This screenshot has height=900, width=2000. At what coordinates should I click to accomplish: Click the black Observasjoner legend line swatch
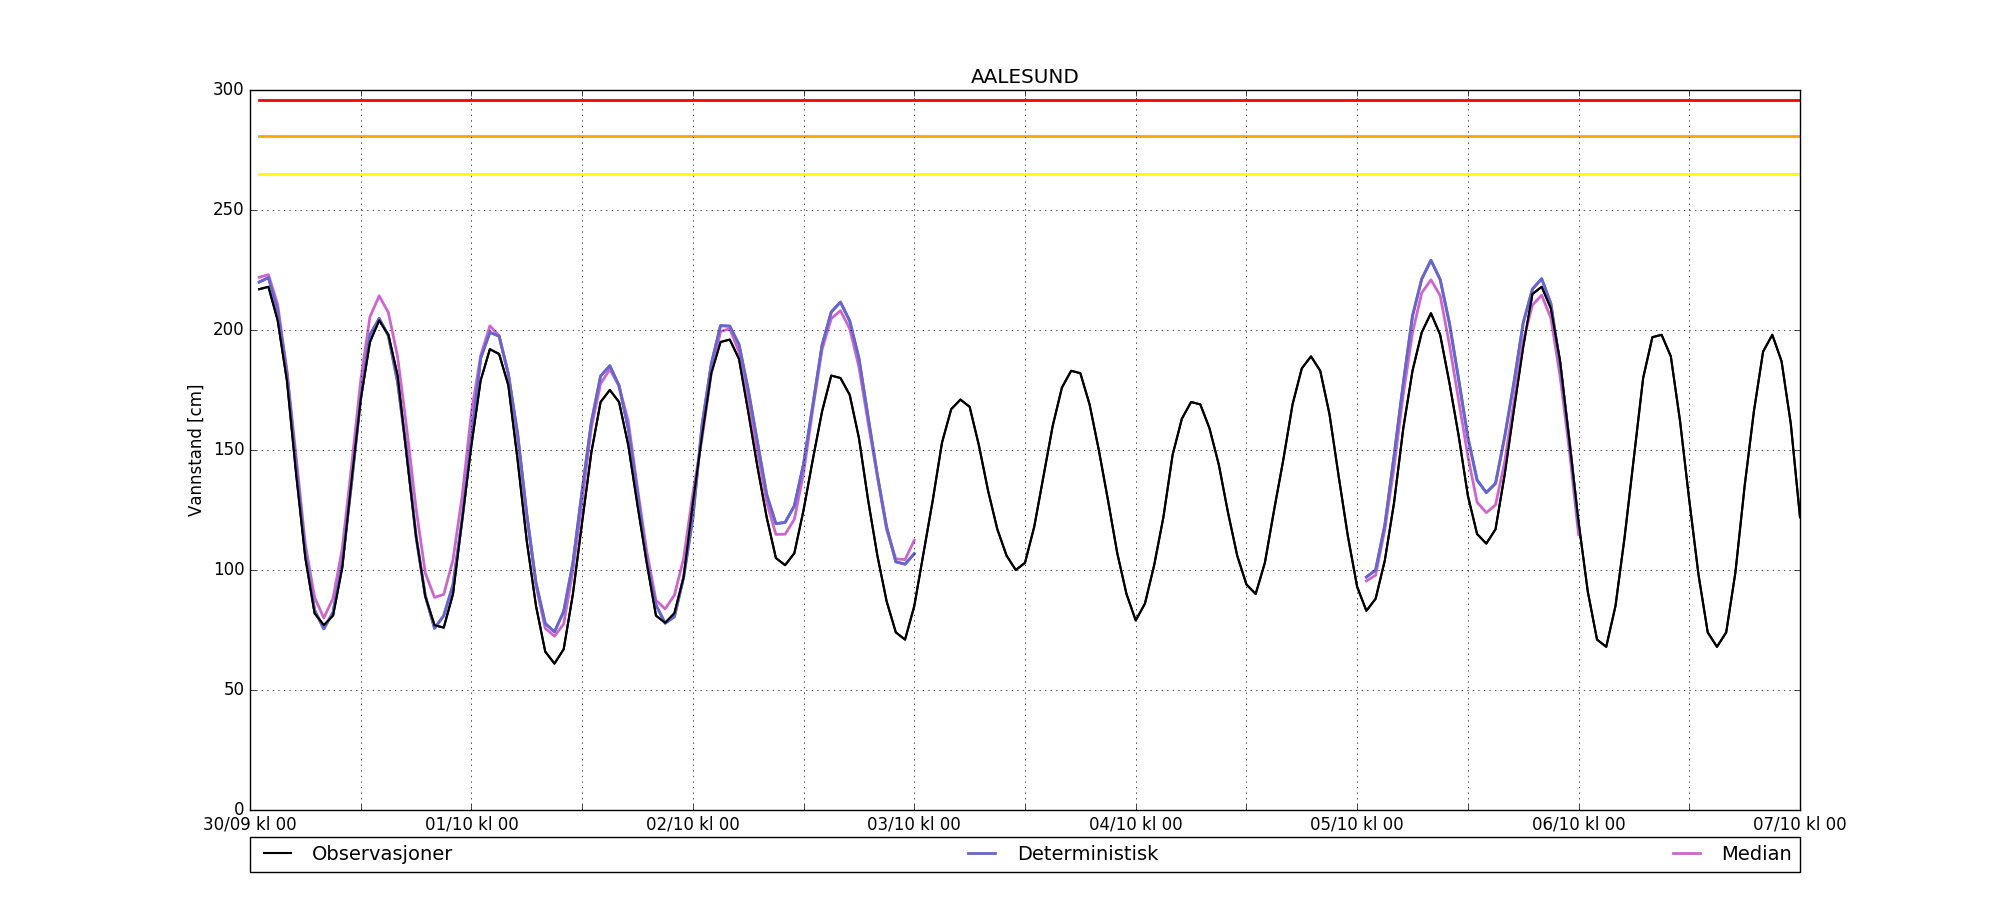click(x=277, y=854)
